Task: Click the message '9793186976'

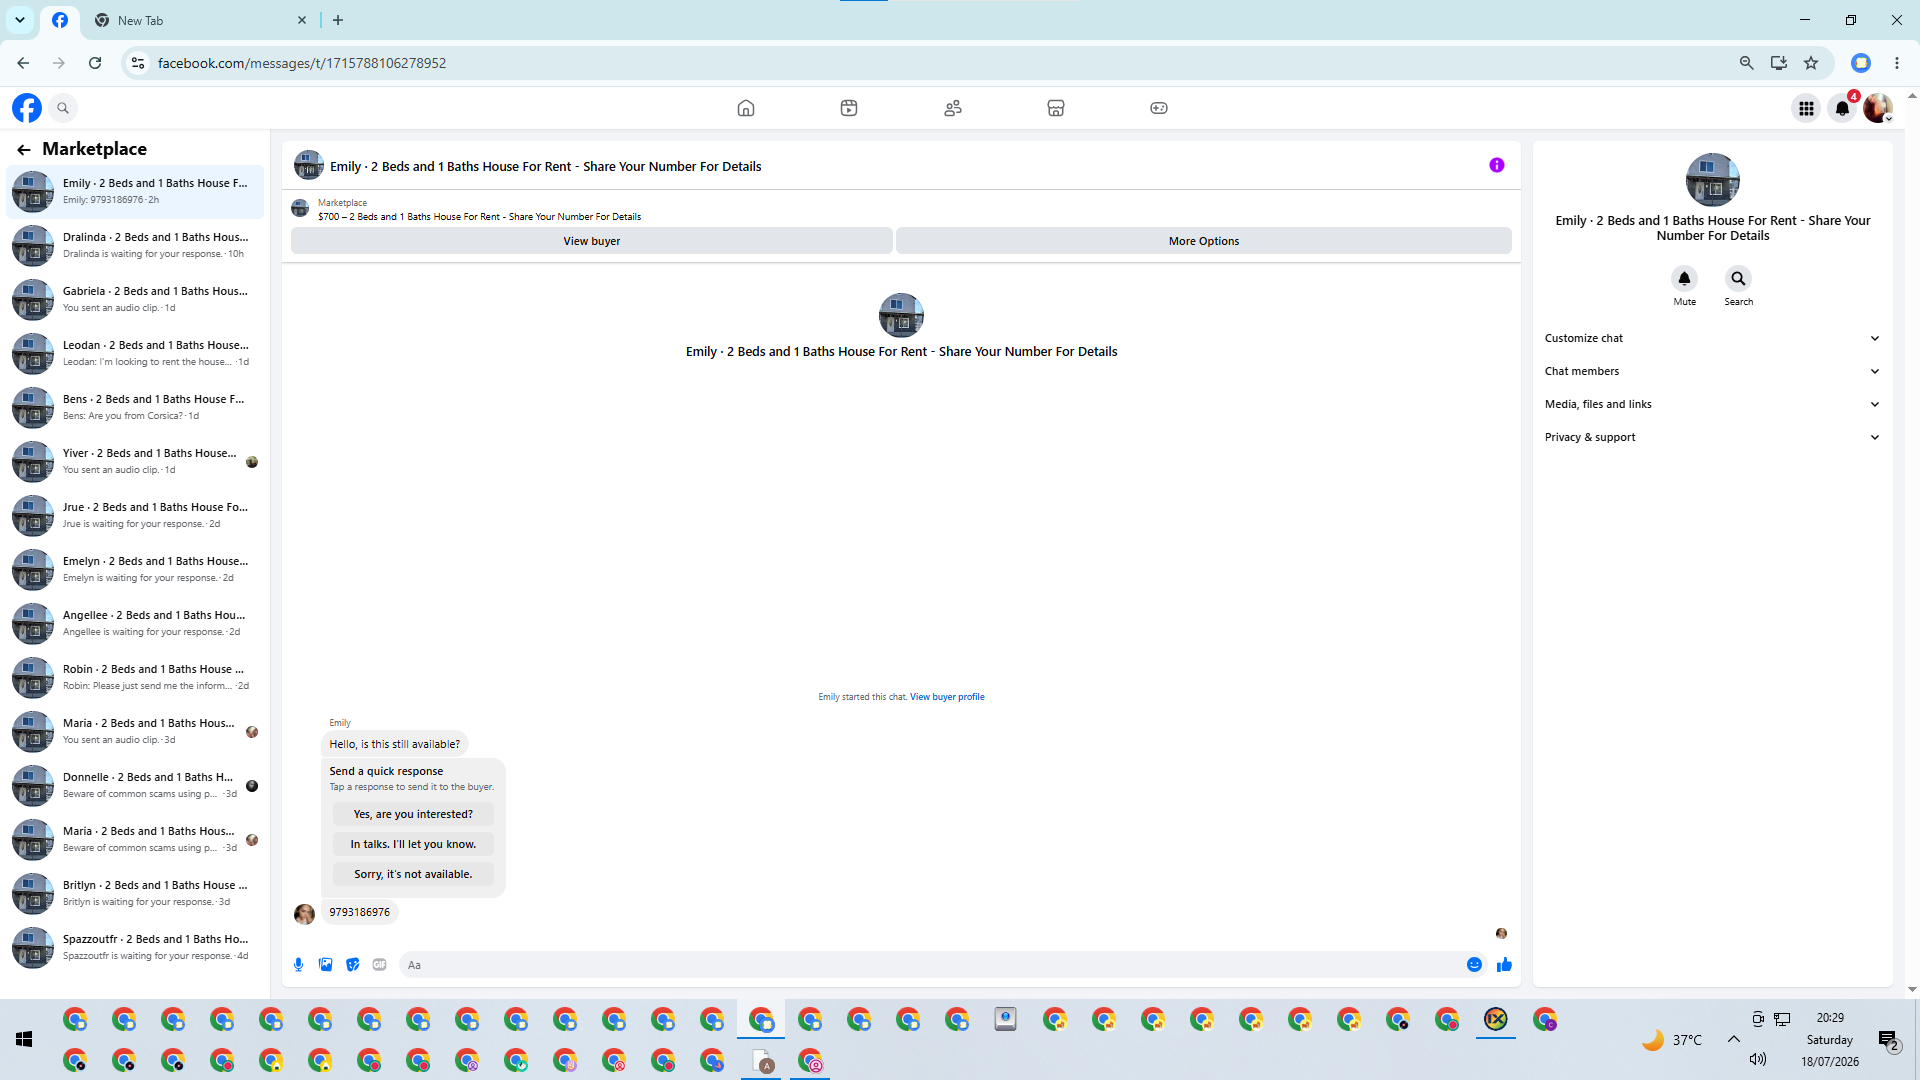Action: [x=360, y=912]
